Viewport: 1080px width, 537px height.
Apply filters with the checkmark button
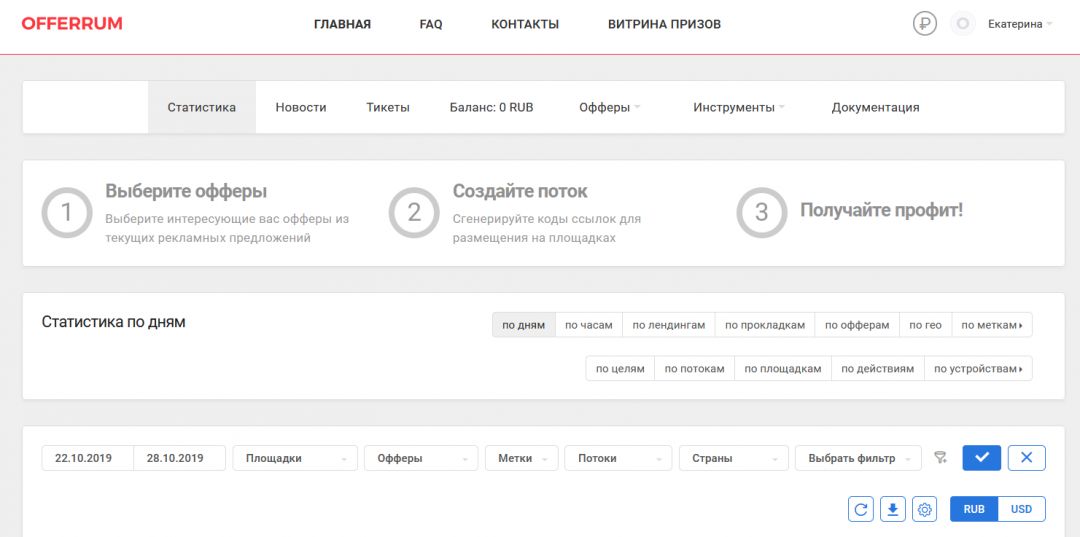coord(982,458)
